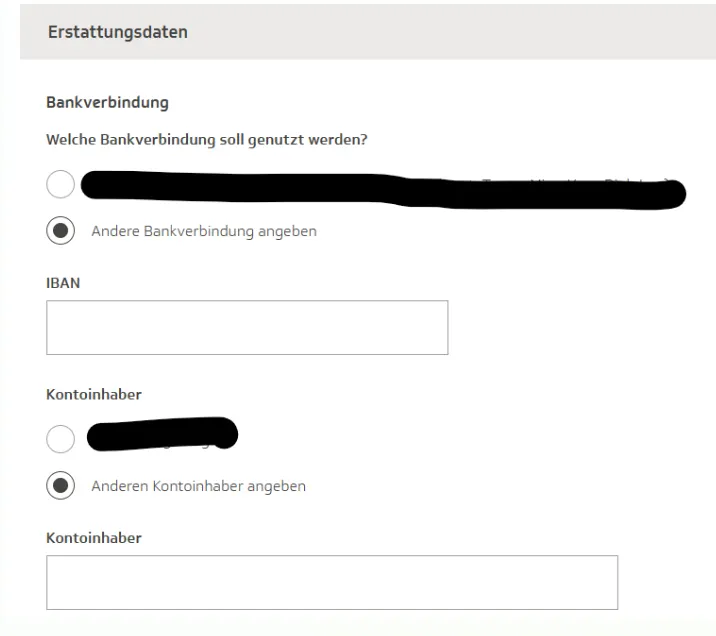Select the 'Anderen Kontoinhaber angeben' radio button

pos(60,486)
